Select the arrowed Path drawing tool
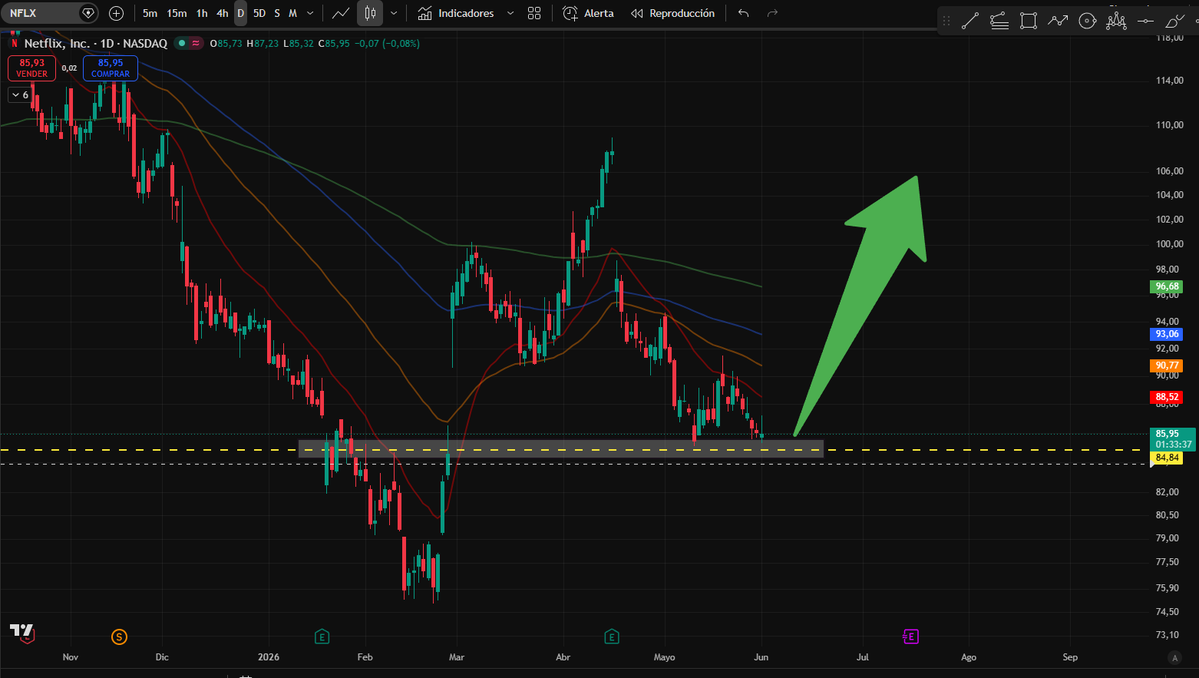The height and width of the screenshot is (678, 1199). [x=1058, y=21]
